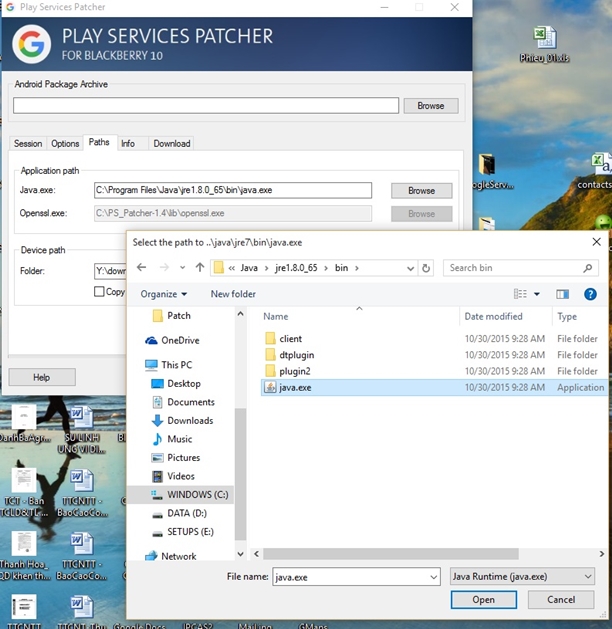Refresh the bin folder listing
Image resolution: width=612 pixels, height=629 pixels.
click(x=427, y=268)
